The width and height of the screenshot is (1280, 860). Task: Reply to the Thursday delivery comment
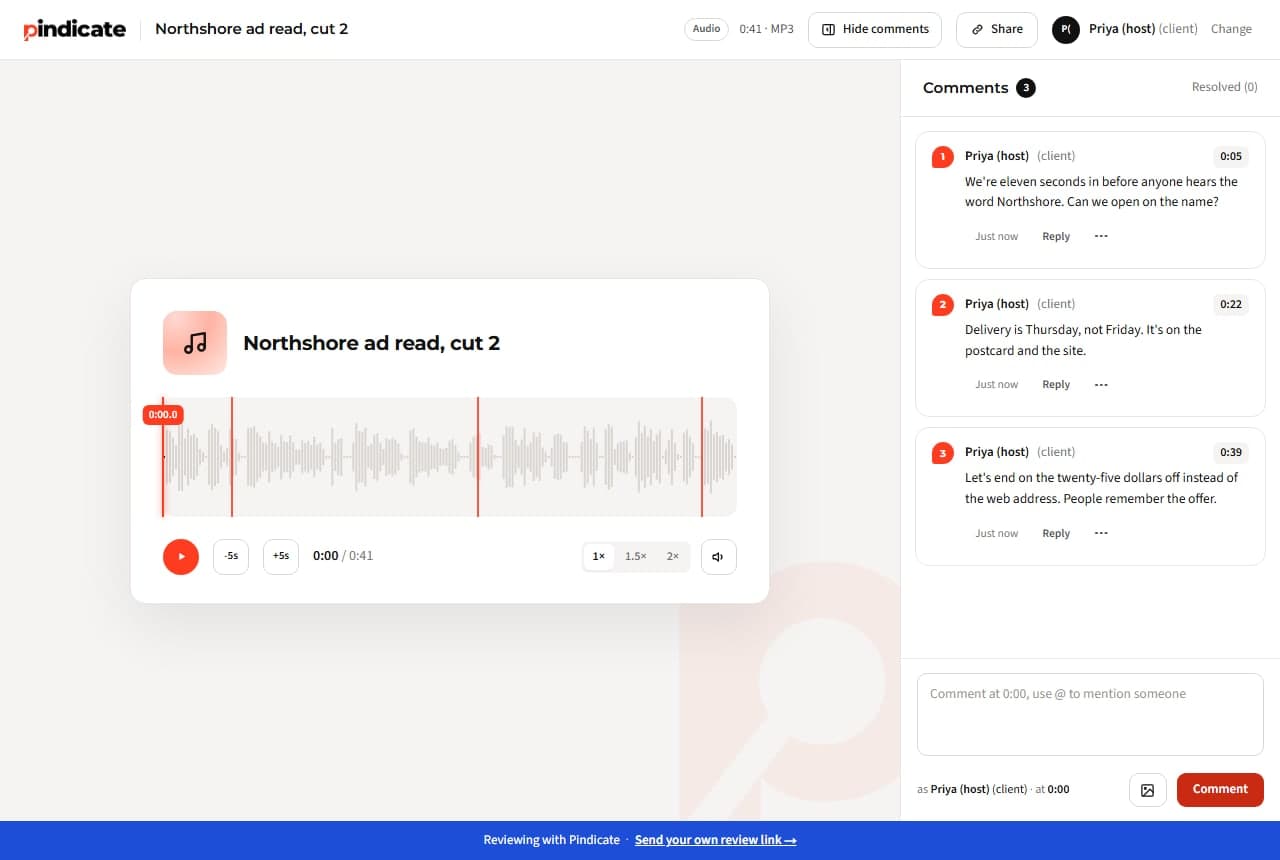1056,384
